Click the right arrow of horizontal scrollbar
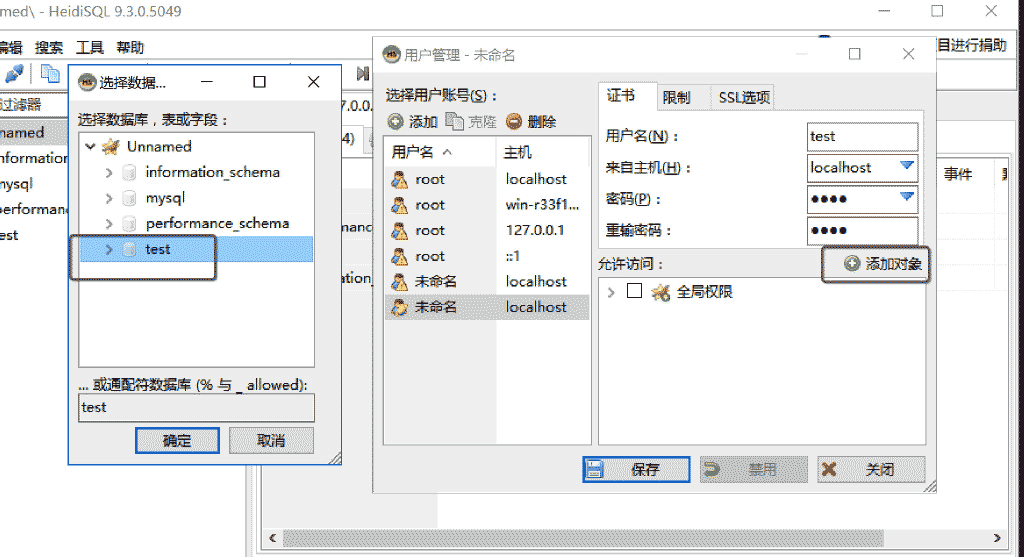This screenshot has height=557, width=1024. click(997, 538)
